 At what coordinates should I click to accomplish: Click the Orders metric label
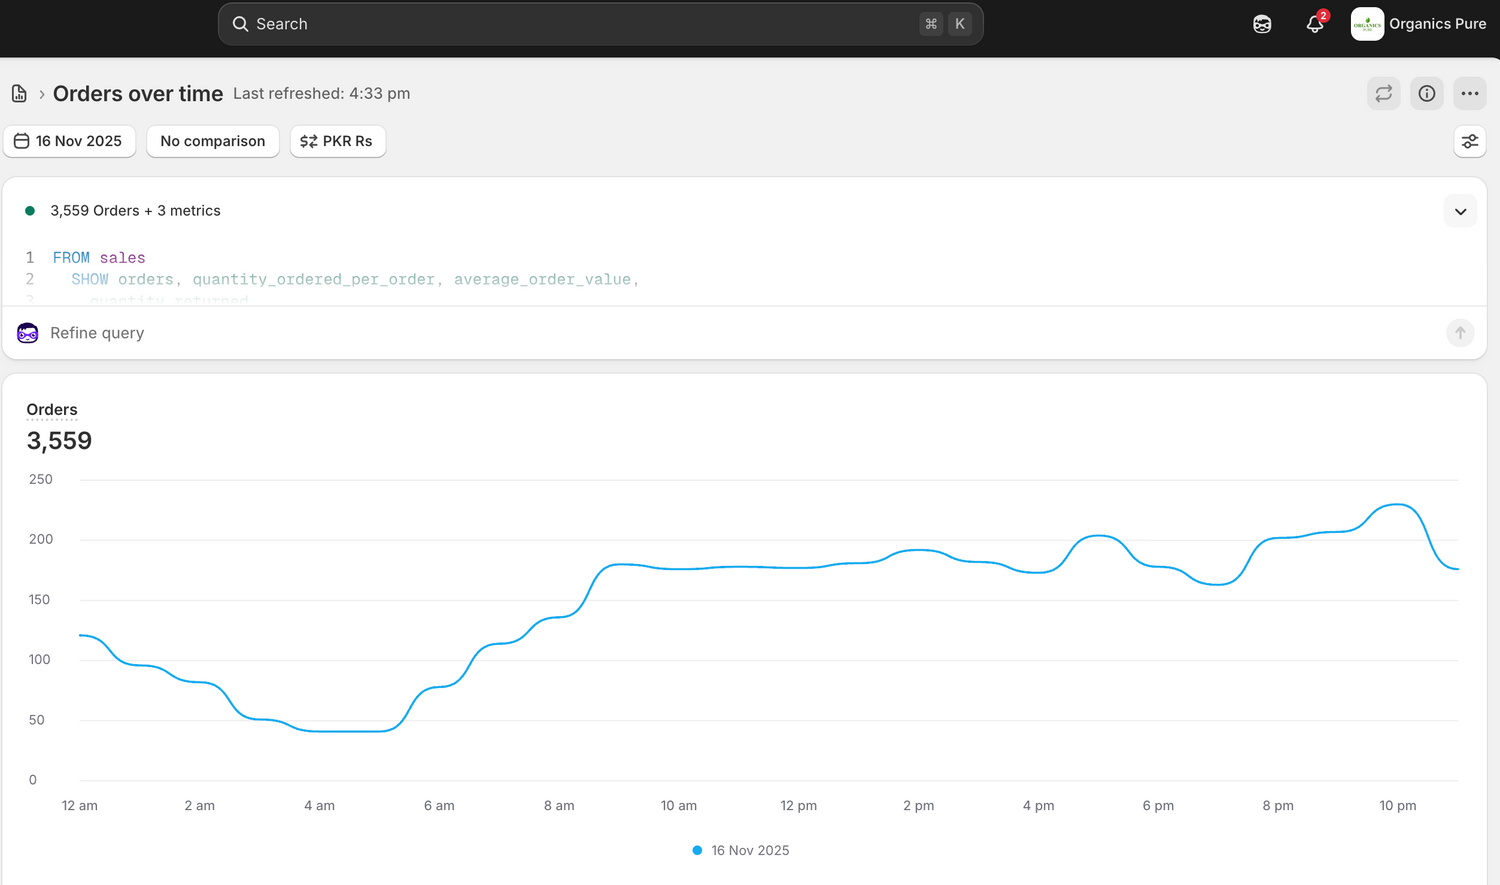[x=52, y=410]
